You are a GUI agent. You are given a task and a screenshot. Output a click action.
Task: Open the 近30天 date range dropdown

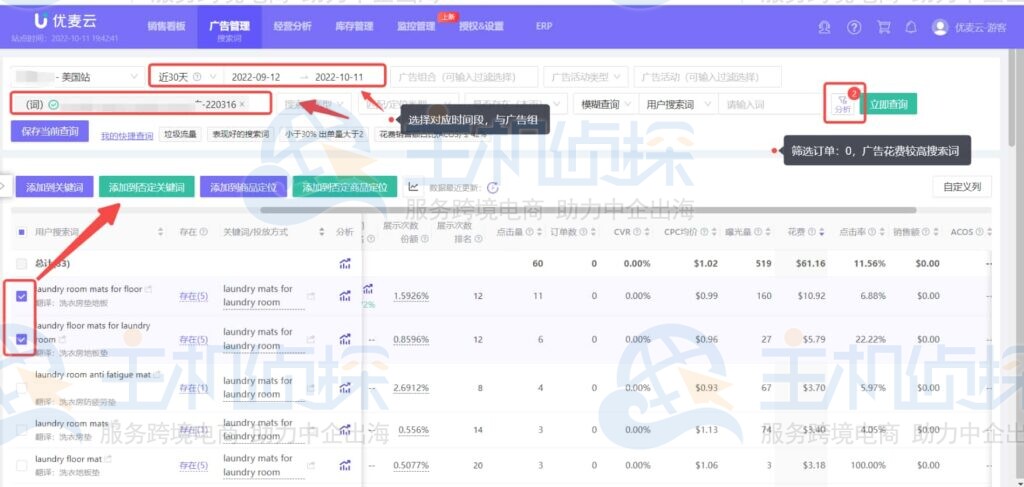[186, 77]
